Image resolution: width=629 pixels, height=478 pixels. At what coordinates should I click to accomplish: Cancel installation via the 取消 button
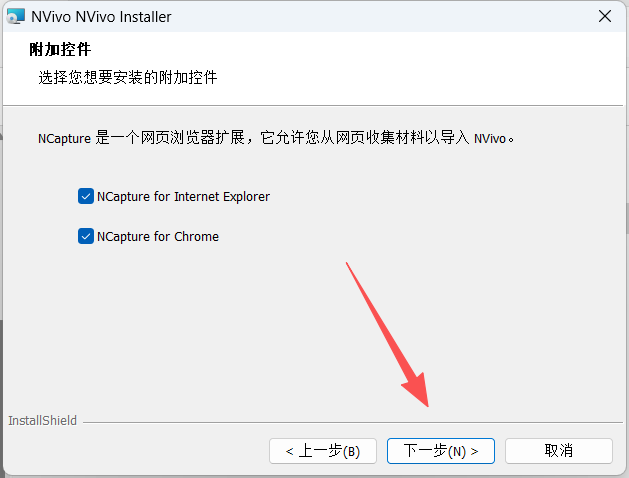coord(559,451)
